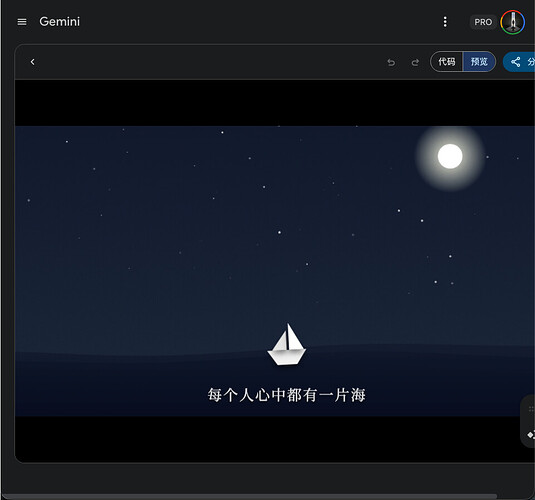Click the PRO plan badge

[483, 22]
